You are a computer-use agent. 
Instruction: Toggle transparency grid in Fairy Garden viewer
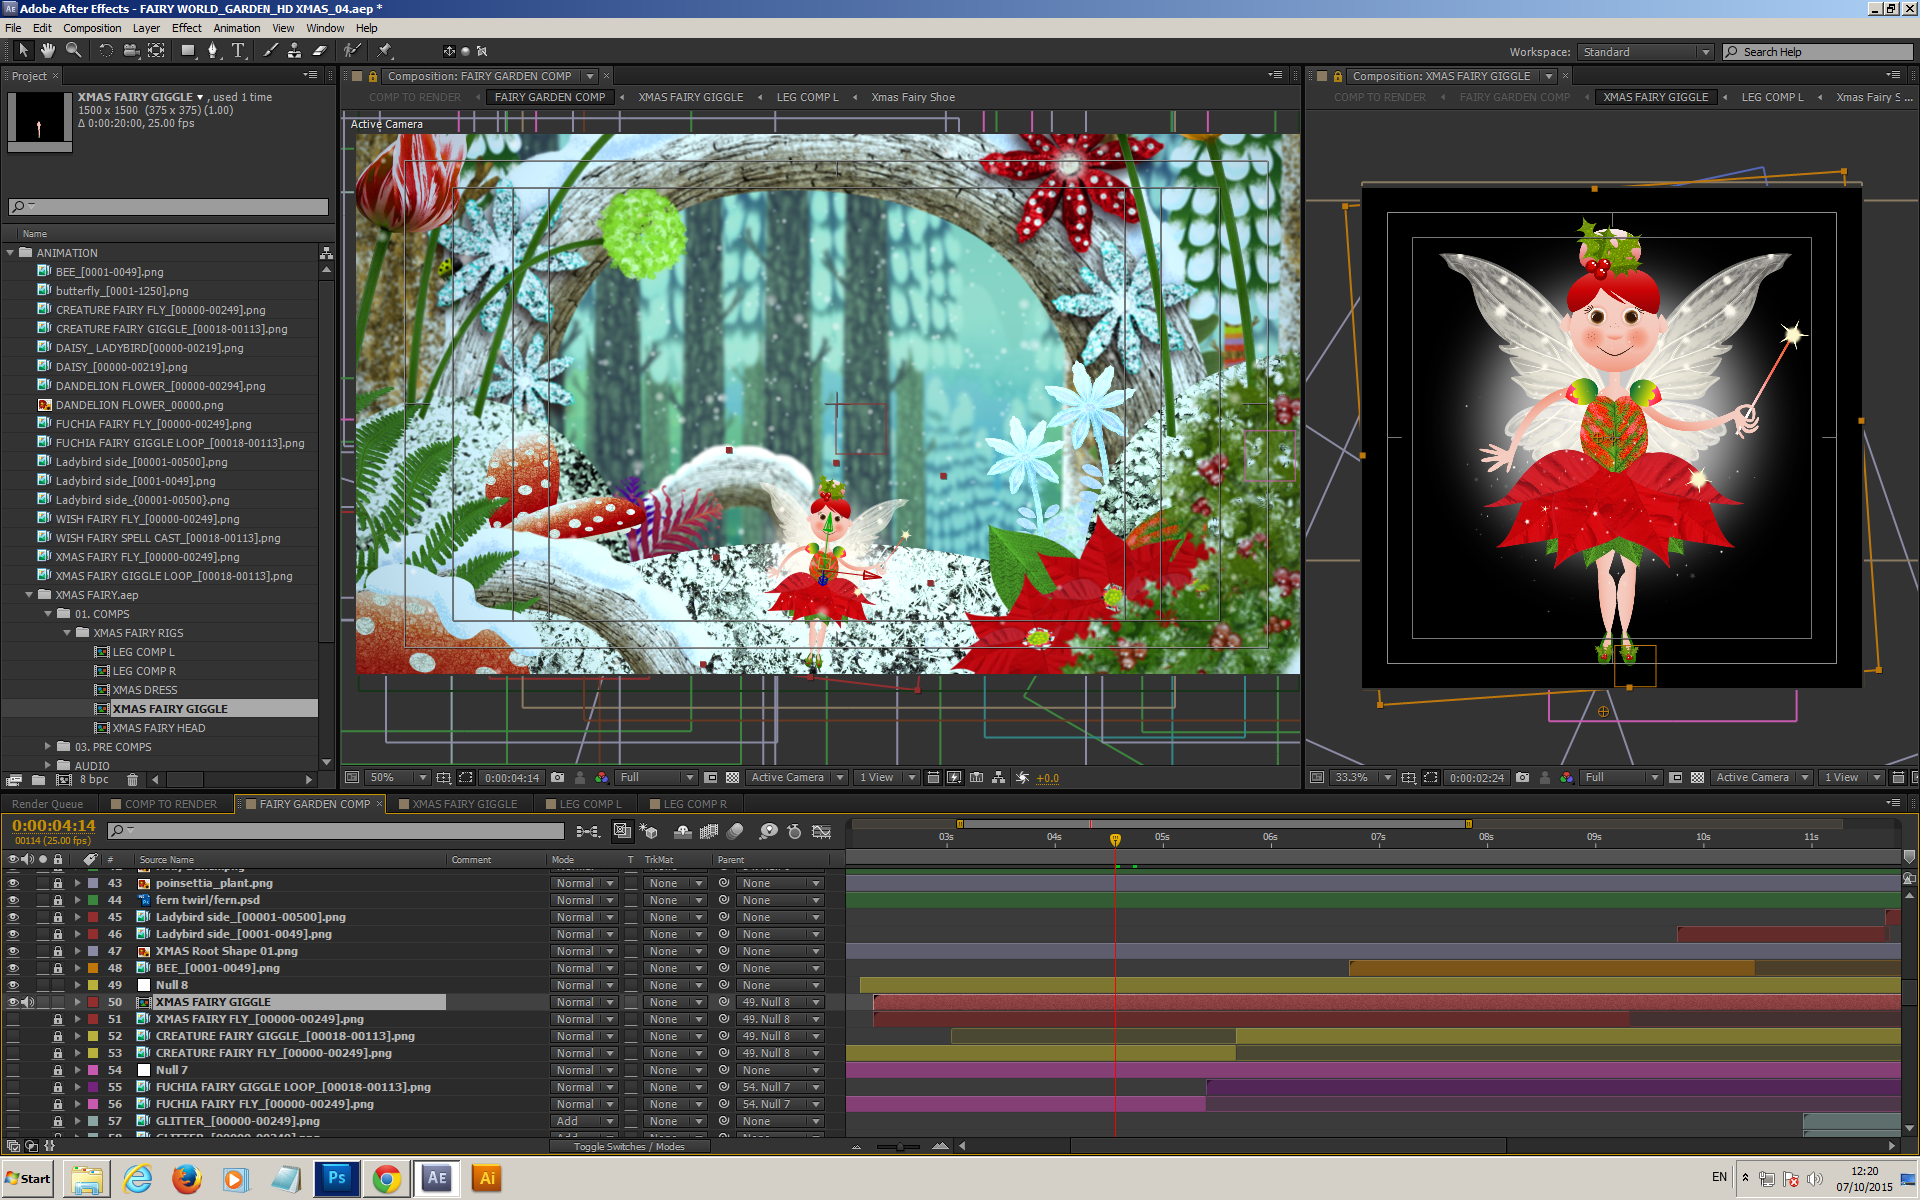tap(732, 778)
